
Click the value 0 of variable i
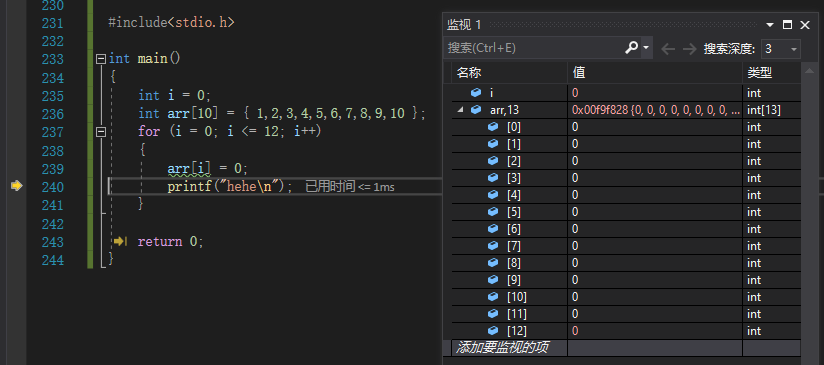[x=575, y=93]
